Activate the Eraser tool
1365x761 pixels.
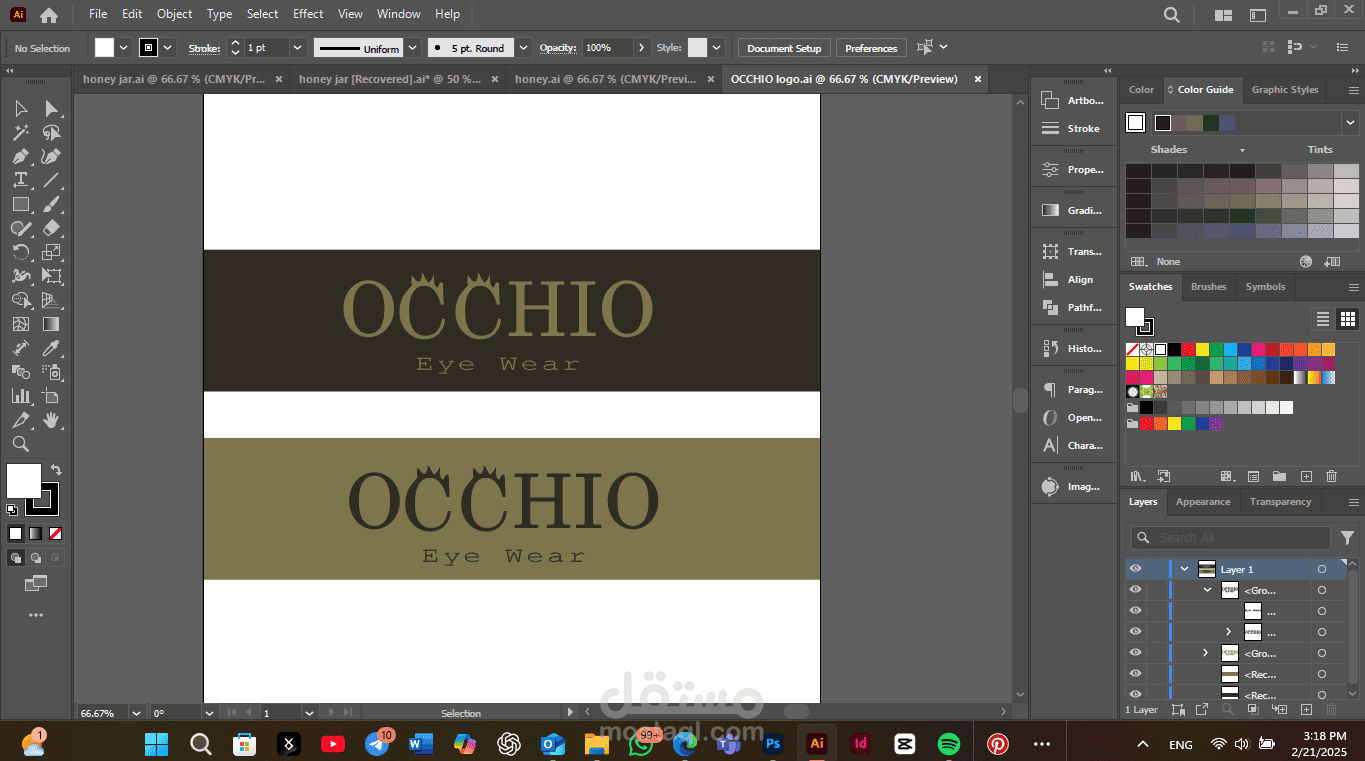(x=51, y=228)
